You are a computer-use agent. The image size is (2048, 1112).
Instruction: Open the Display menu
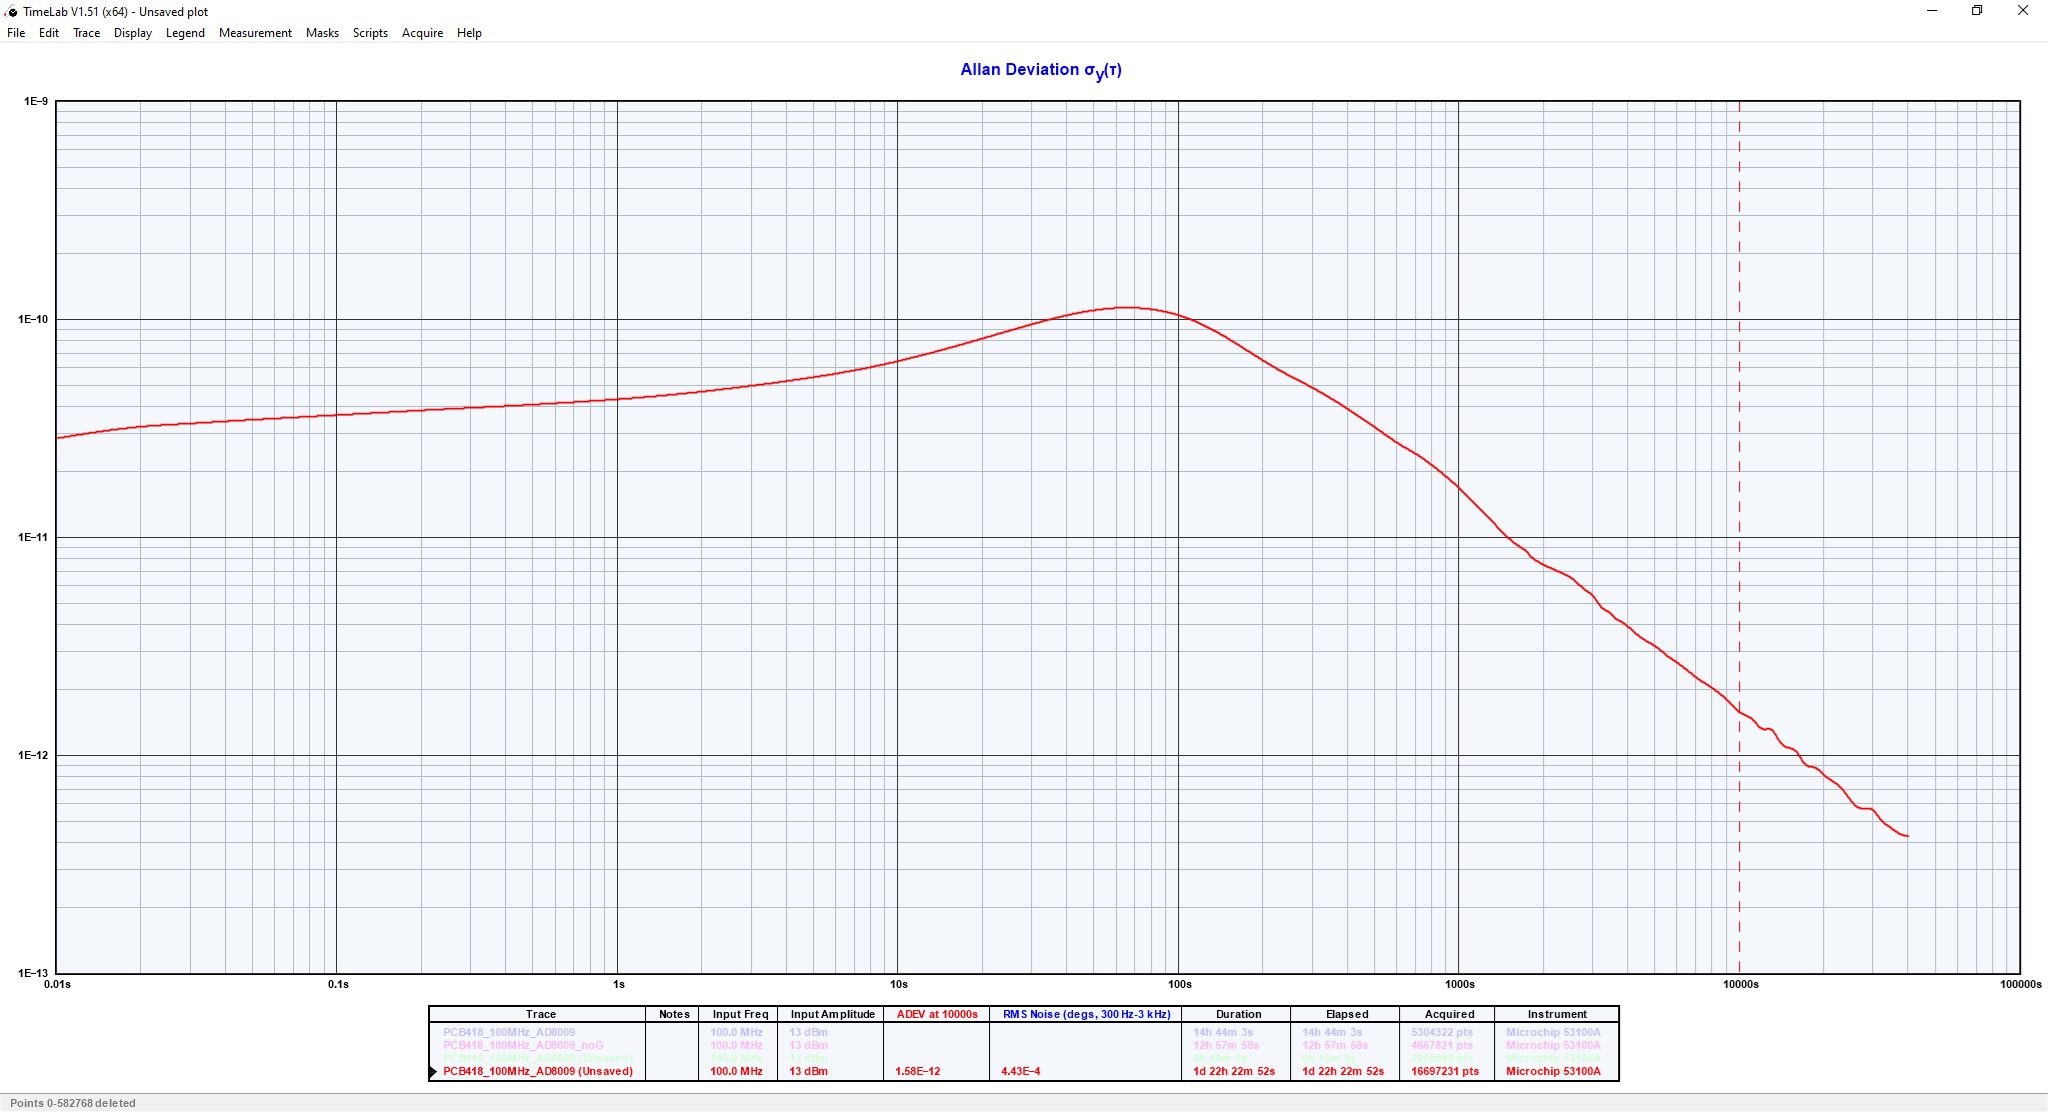pyautogui.click(x=133, y=33)
